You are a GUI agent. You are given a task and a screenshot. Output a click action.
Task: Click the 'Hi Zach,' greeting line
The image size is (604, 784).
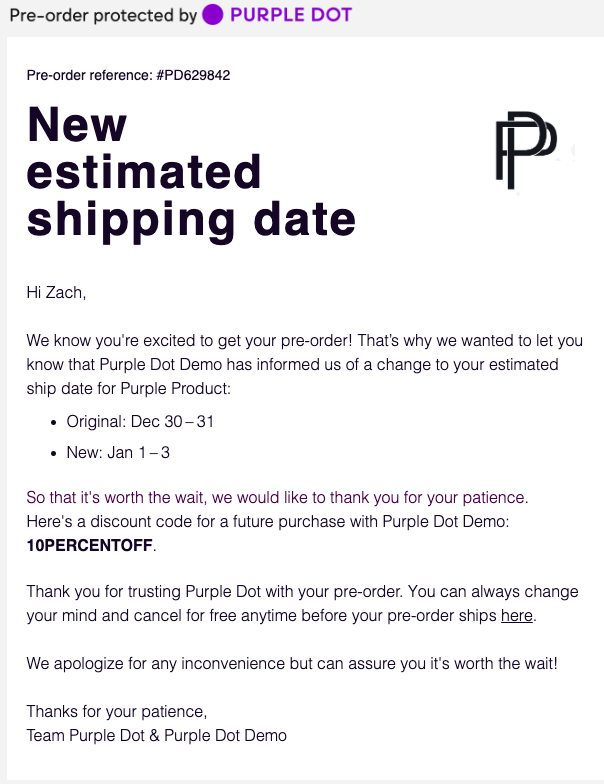(56, 292)
